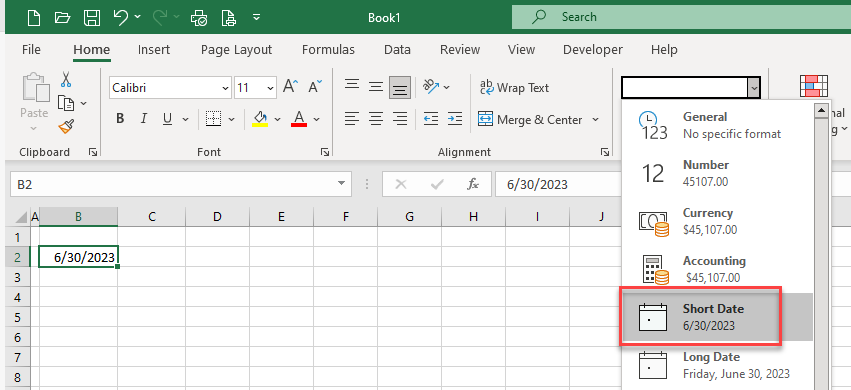Toggle Bold formatting
The width and height of the screenshot is (851, 390).
point(120,119)
